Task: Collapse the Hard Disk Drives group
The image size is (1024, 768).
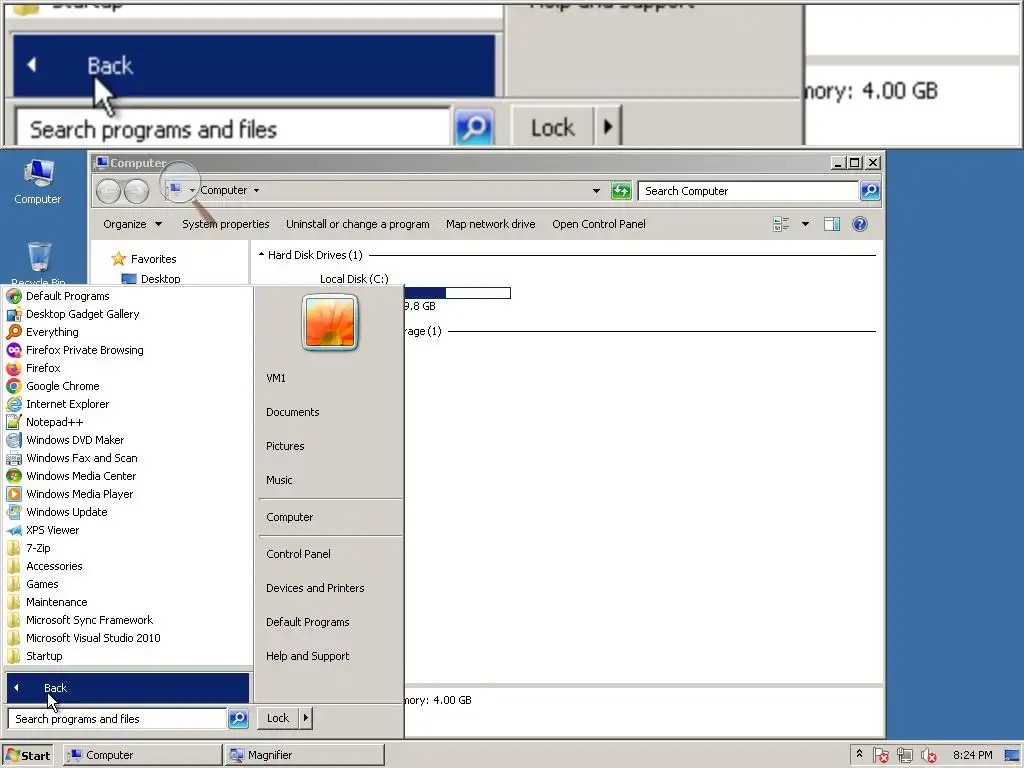Action: click(x=261, y=255)
